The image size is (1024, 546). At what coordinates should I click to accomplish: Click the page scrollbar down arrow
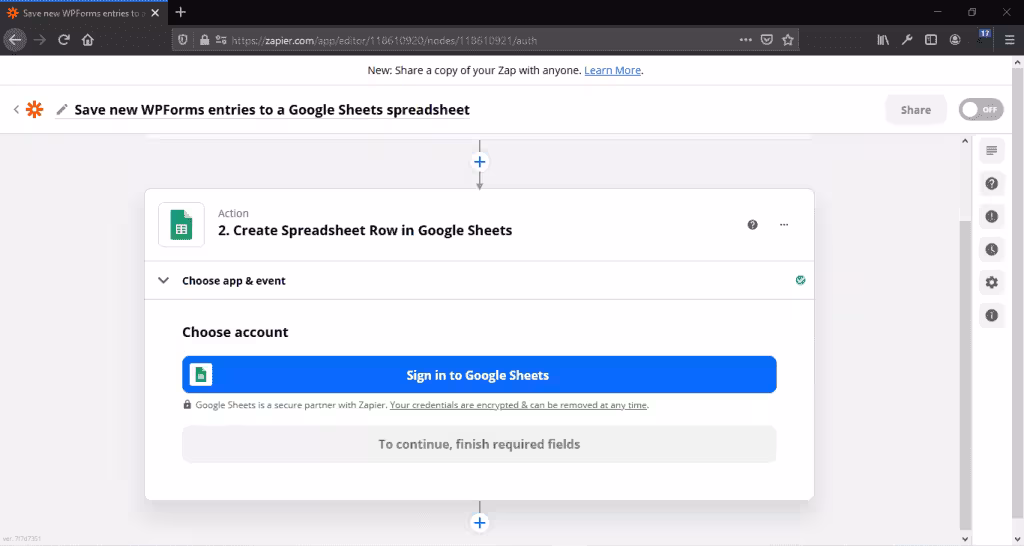coord(1017,539)
